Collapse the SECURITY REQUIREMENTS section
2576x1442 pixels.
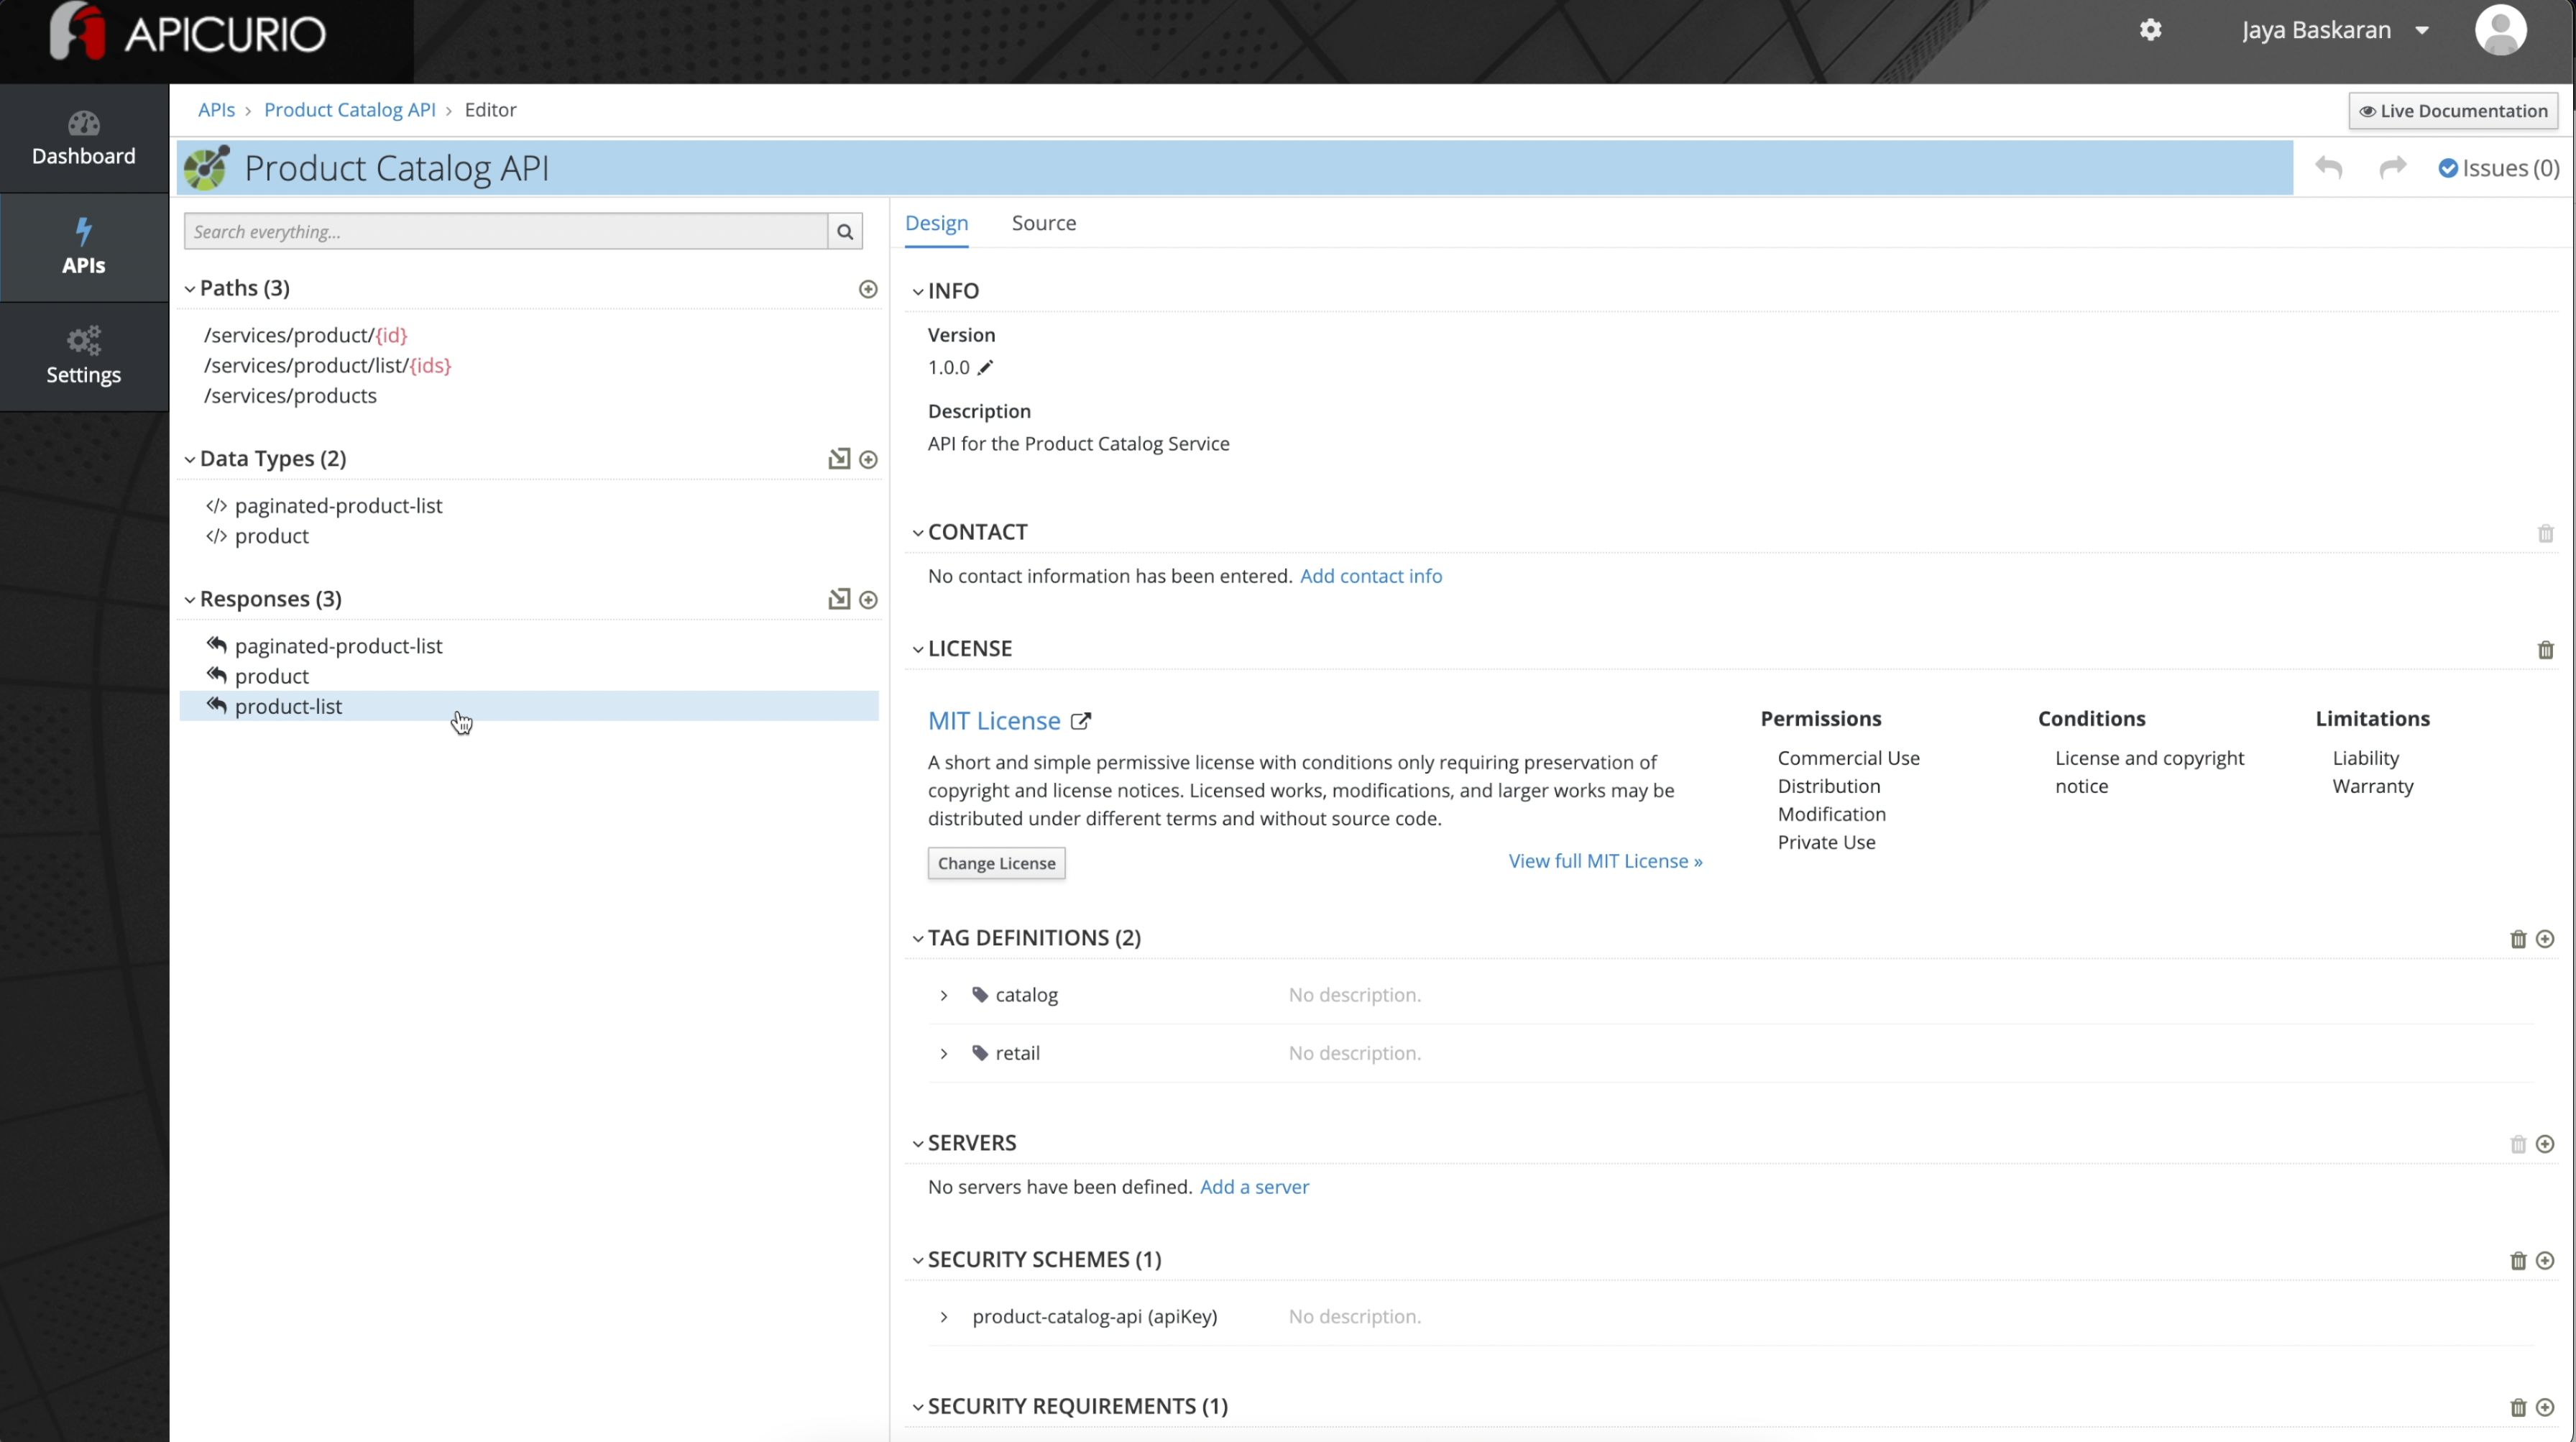point(918,1408)
